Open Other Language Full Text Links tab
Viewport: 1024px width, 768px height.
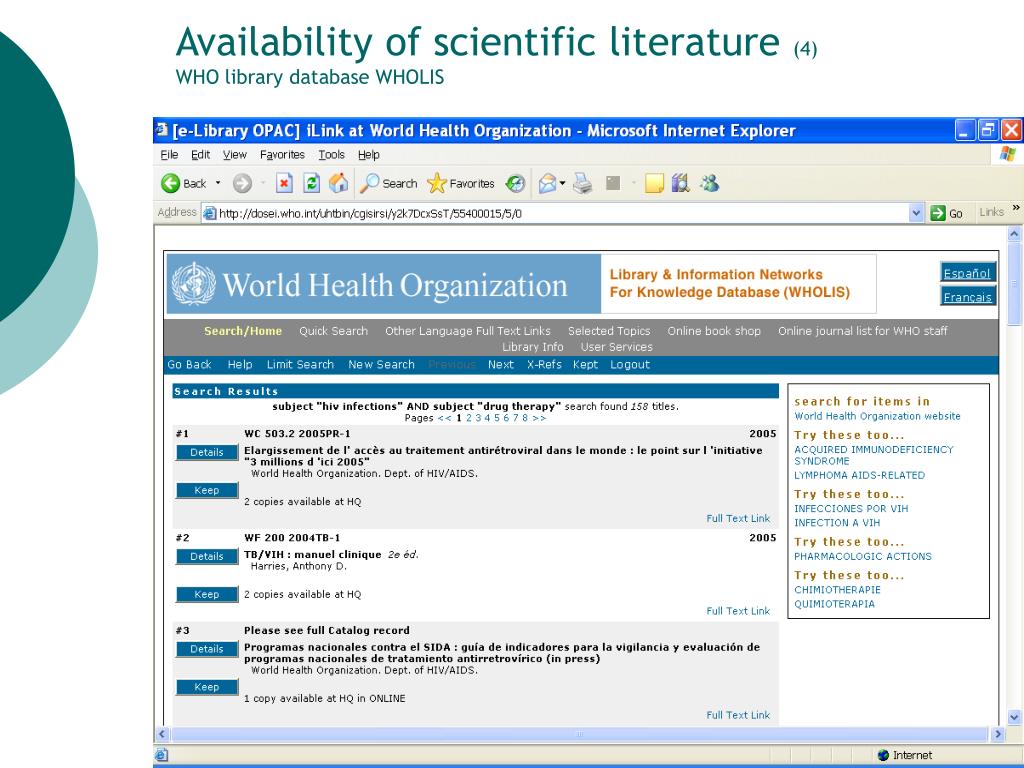click(468, 331)
